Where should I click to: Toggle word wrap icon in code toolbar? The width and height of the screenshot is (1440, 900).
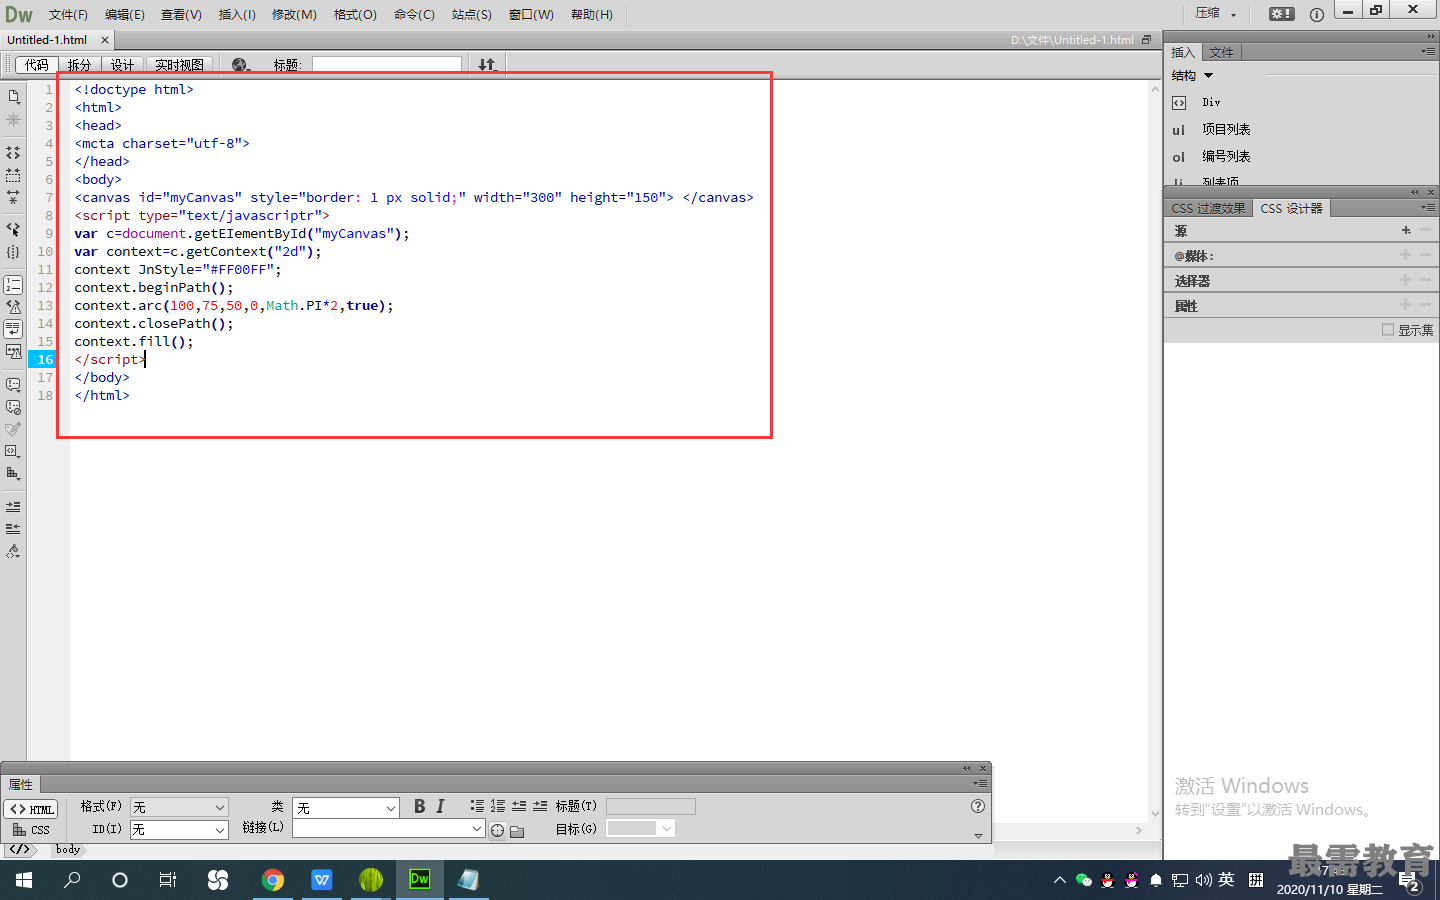point(13,329)
